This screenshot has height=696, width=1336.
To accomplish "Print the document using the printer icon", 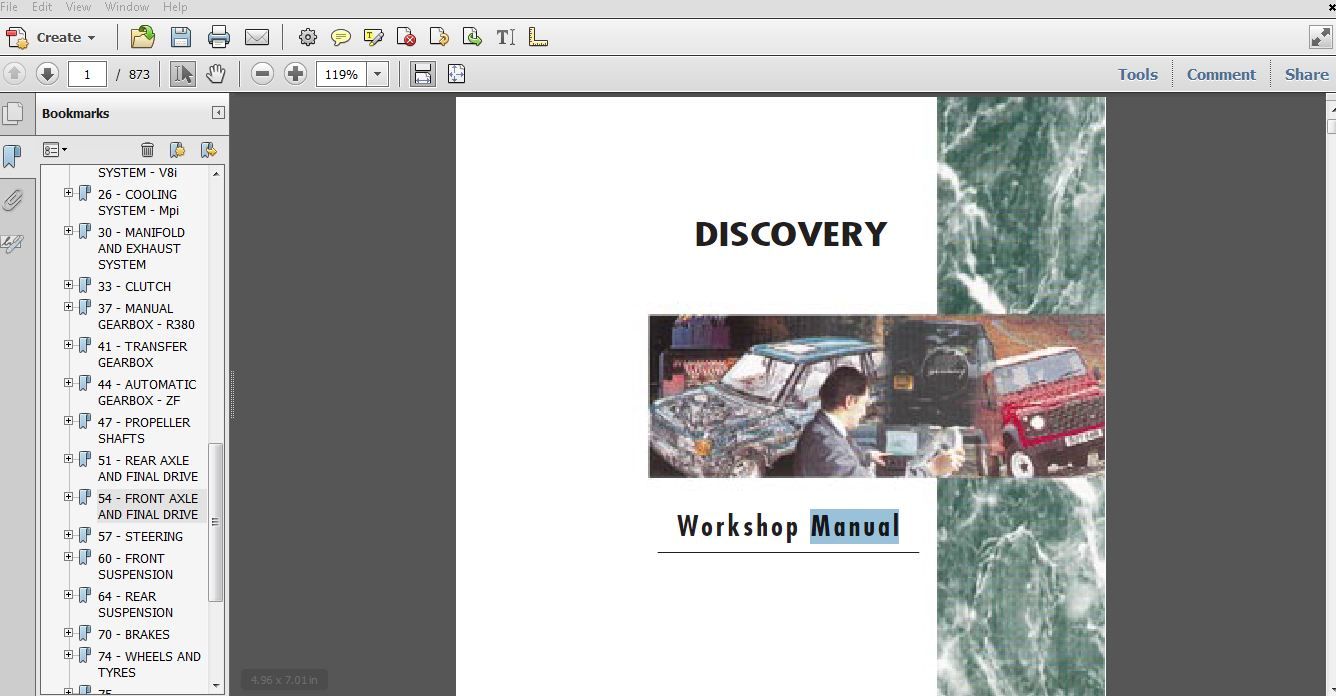I will pos(219,38).
